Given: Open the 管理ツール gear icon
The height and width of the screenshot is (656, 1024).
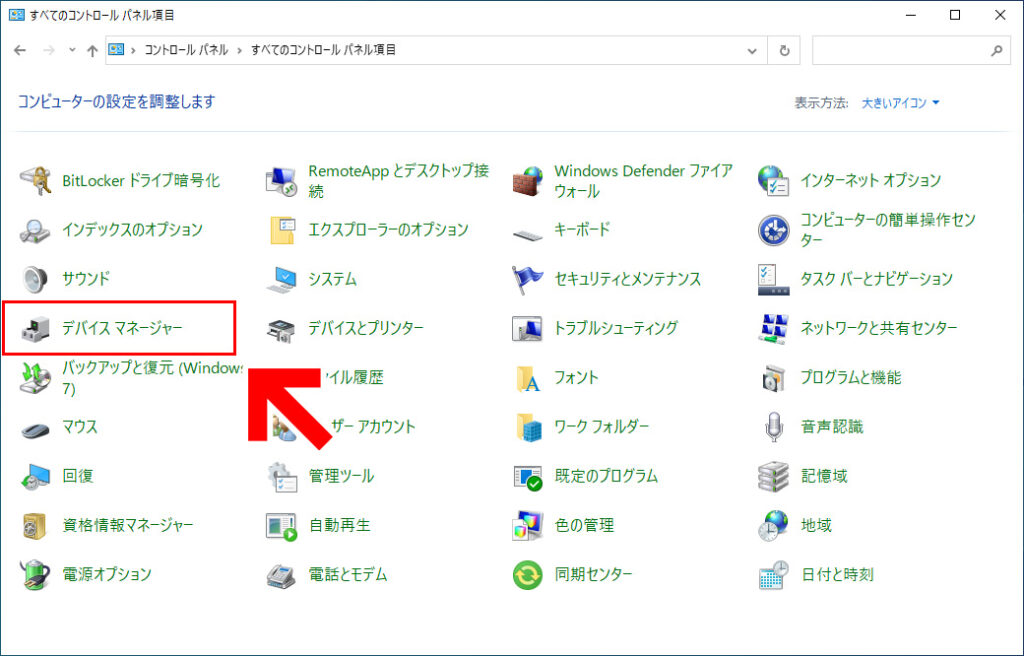Looking at the screenshot, I should pyautogui.click(x=281, y=477).
